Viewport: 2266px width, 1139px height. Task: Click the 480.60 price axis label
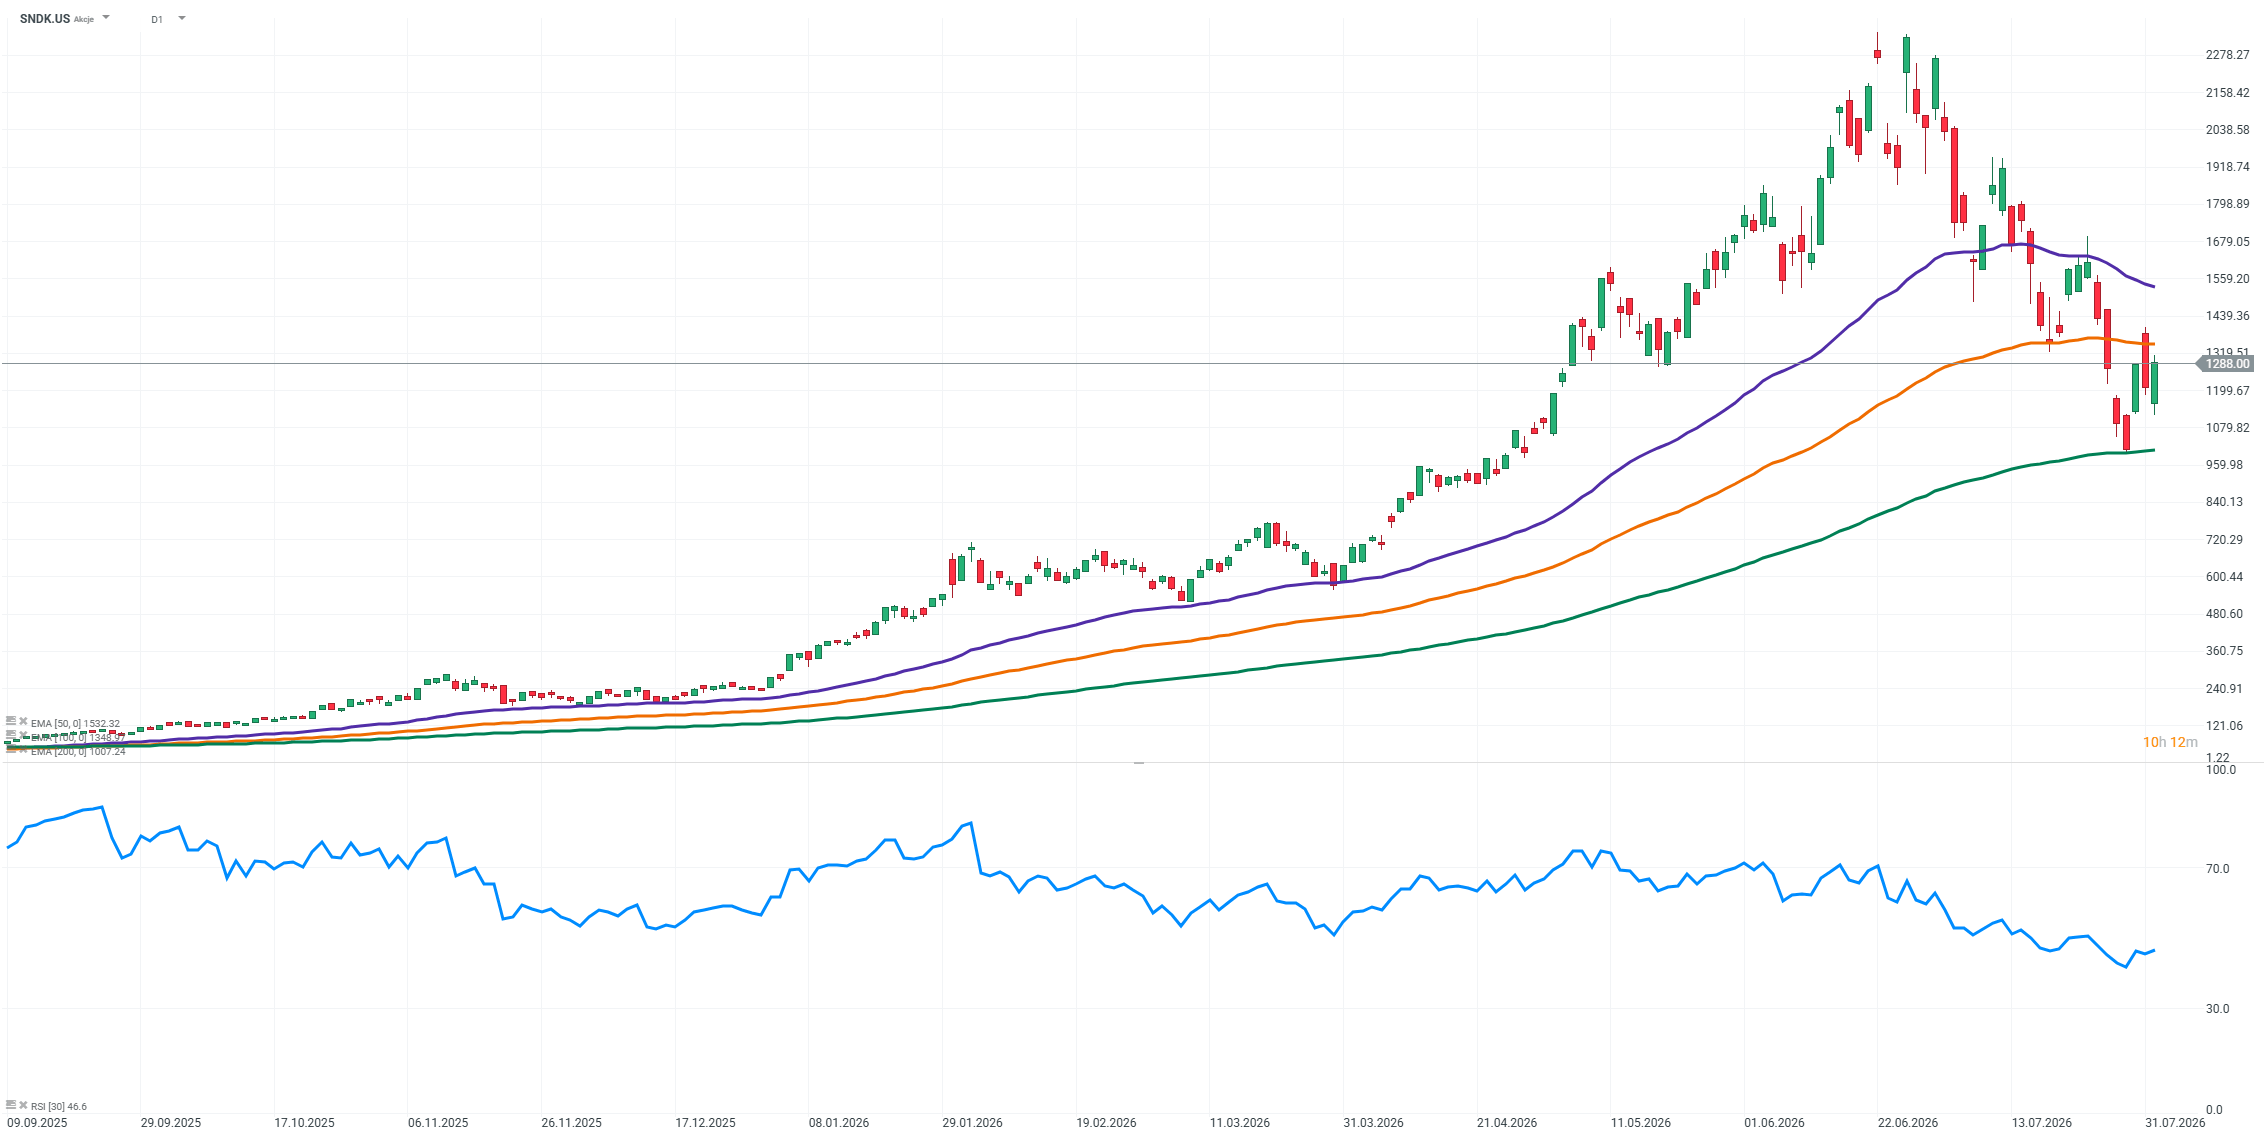pos(2227,614)
